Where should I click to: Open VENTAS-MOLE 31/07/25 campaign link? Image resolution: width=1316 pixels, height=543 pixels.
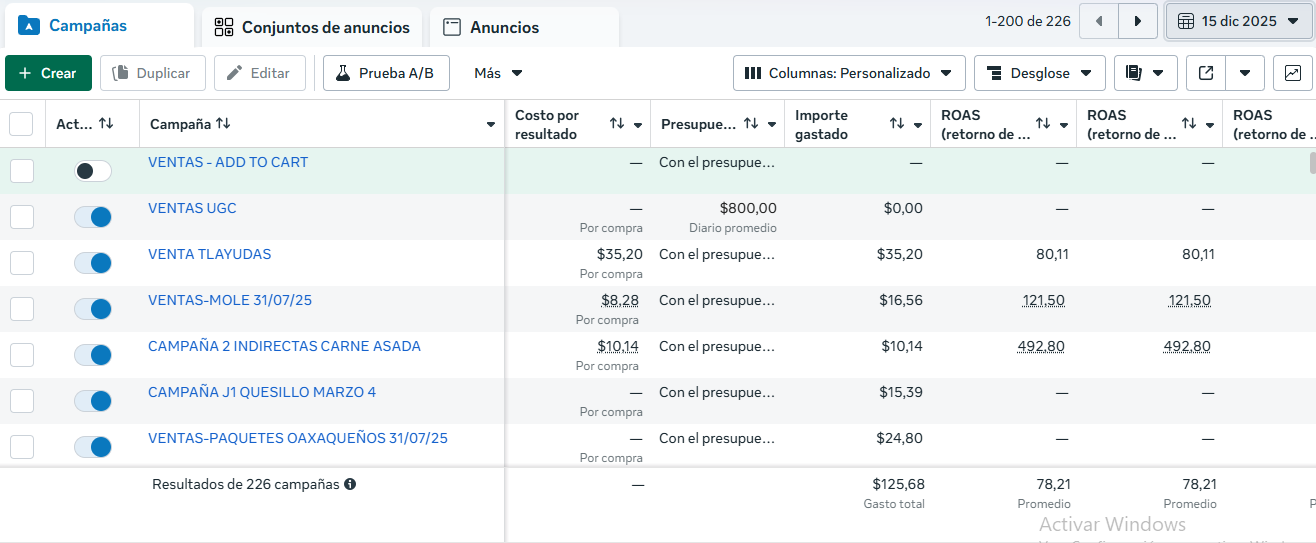[x=230, y=300]
